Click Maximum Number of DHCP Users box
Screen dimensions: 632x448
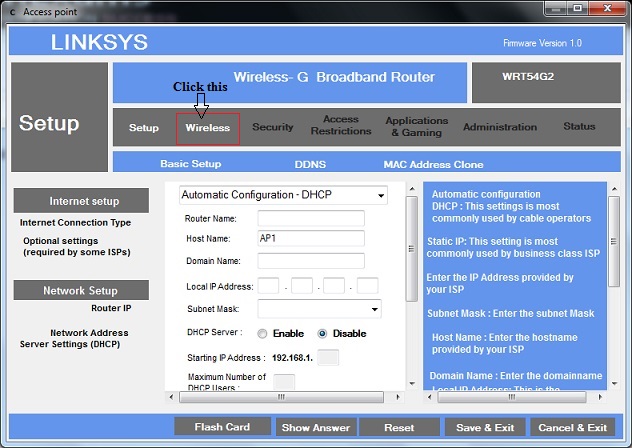tap(284, 382)
